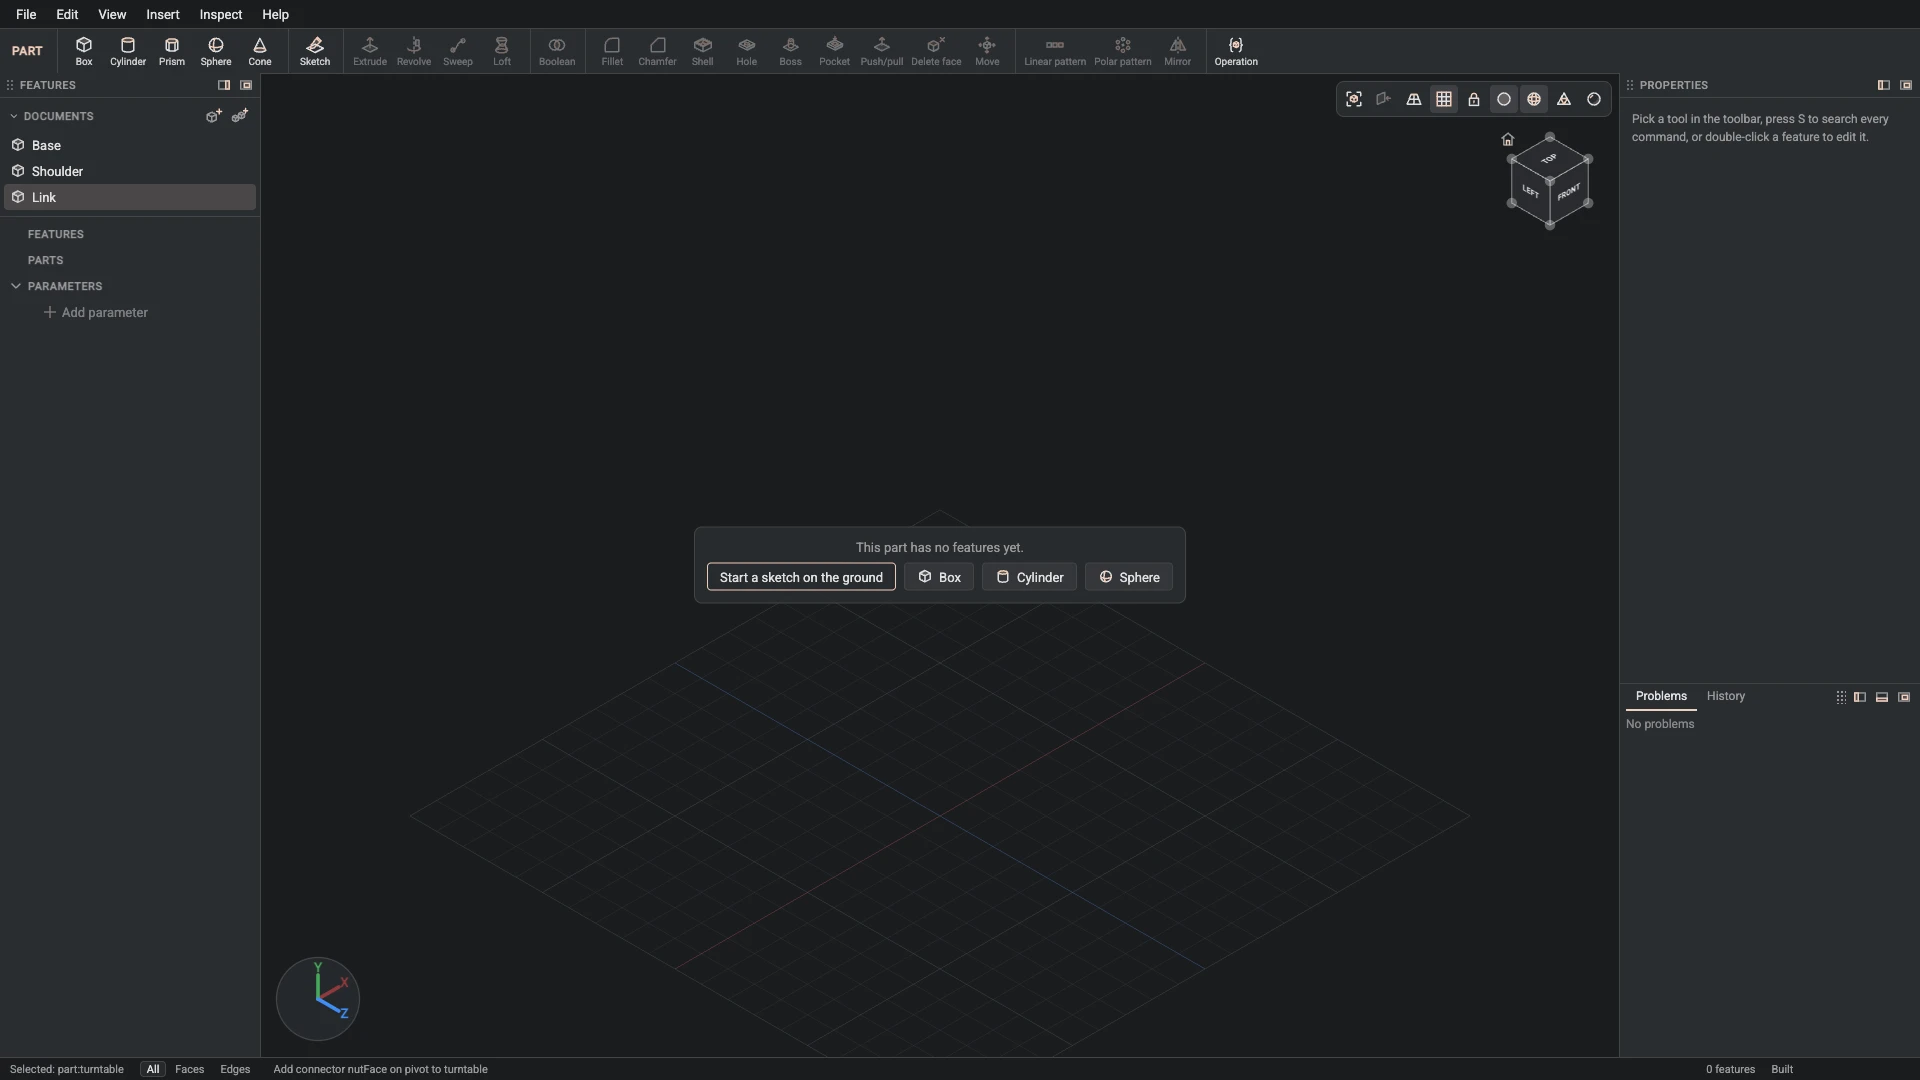Click the Linear pattern tool
This screenshot has height=1080, width=1920.
click(x=1055, y=51)
